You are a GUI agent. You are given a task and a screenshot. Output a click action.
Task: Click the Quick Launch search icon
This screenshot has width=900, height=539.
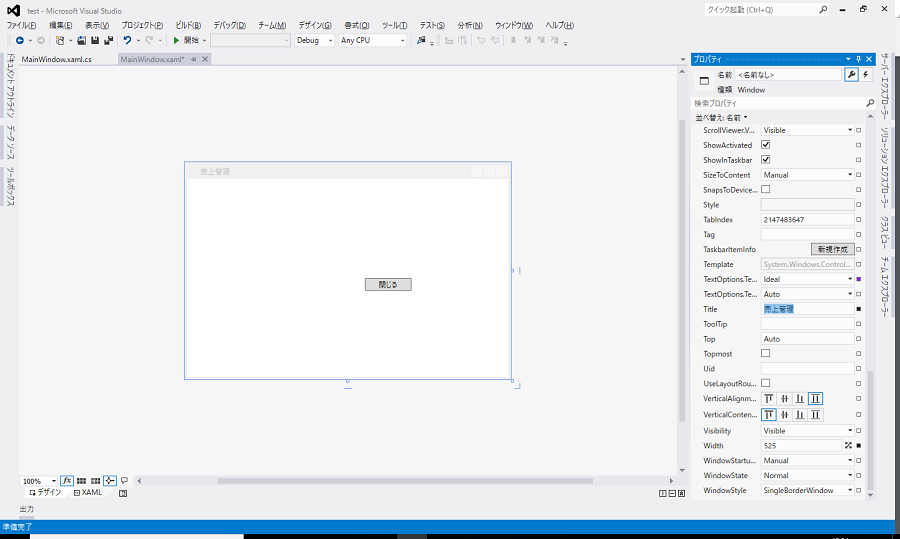[x=823, y=10]
